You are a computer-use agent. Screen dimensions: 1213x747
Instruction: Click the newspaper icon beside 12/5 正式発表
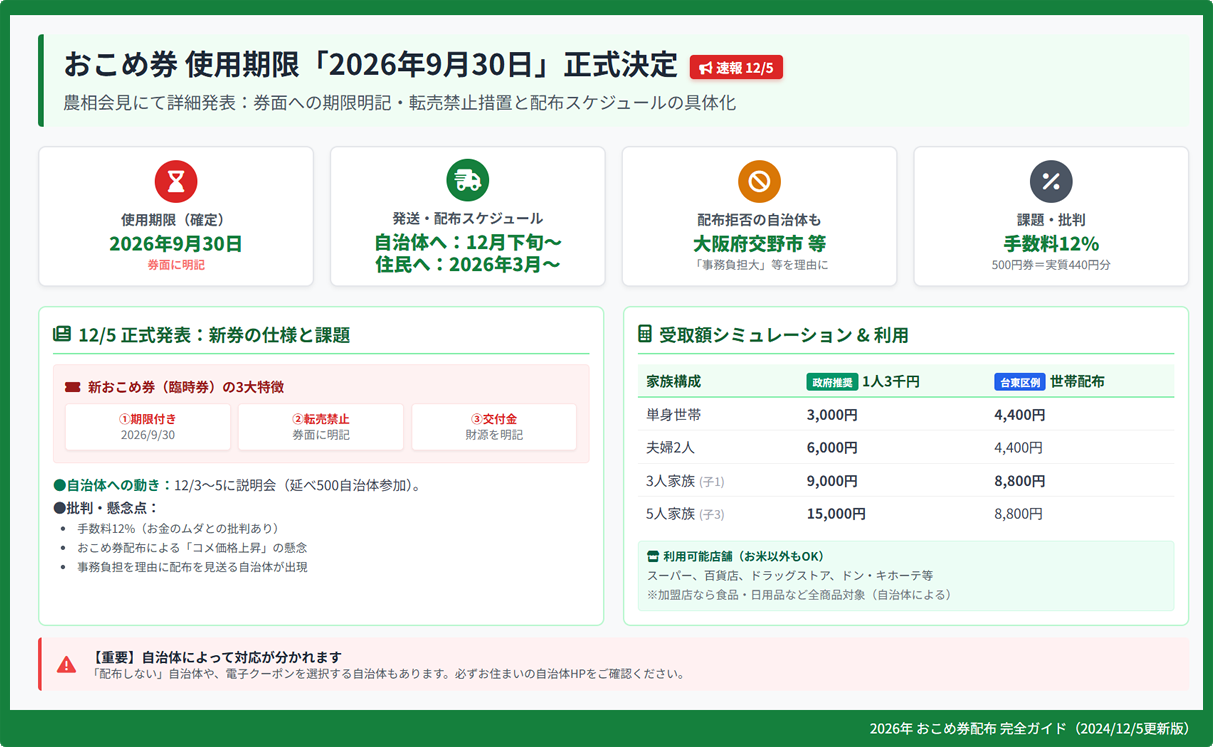tap(62, 335)
